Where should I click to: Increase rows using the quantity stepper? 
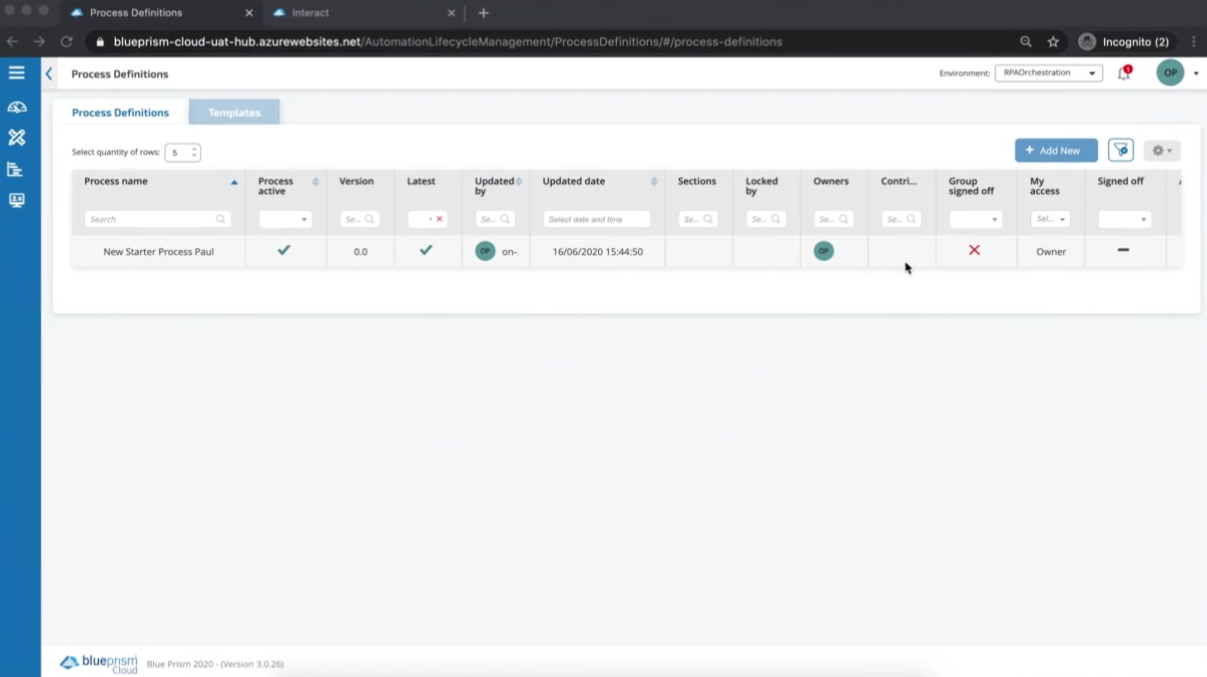(192, 148)
